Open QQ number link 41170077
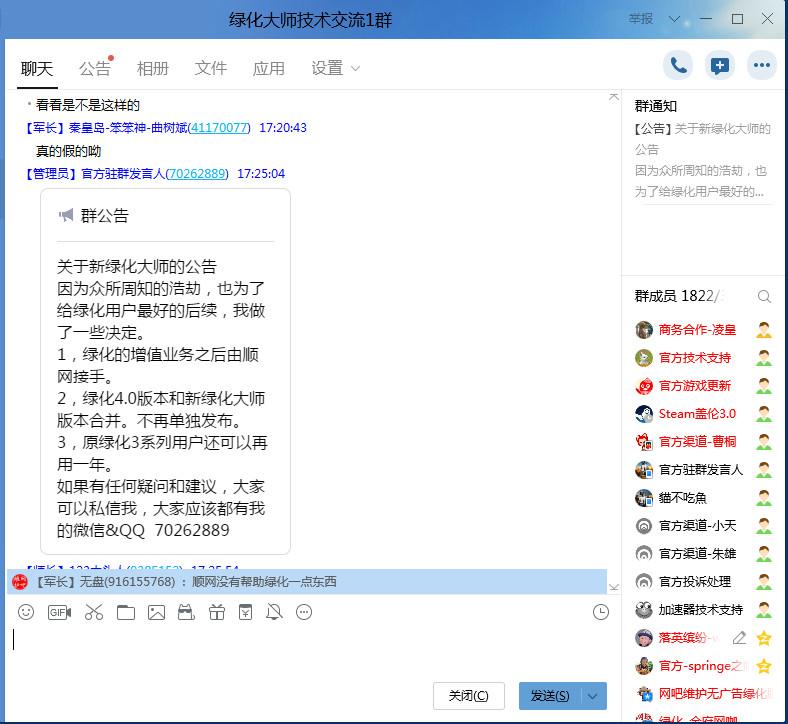Viewport: 788px width, 724px height. click(219, 128)
